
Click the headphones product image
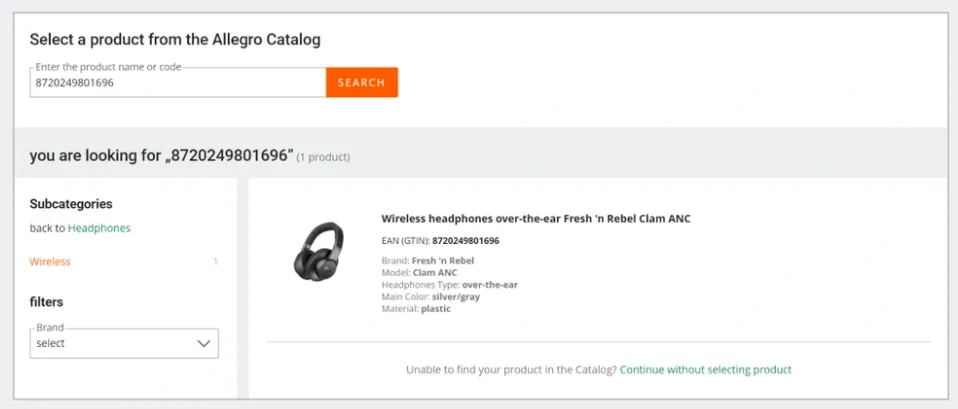pyautogui.click(x=318, y=251)
